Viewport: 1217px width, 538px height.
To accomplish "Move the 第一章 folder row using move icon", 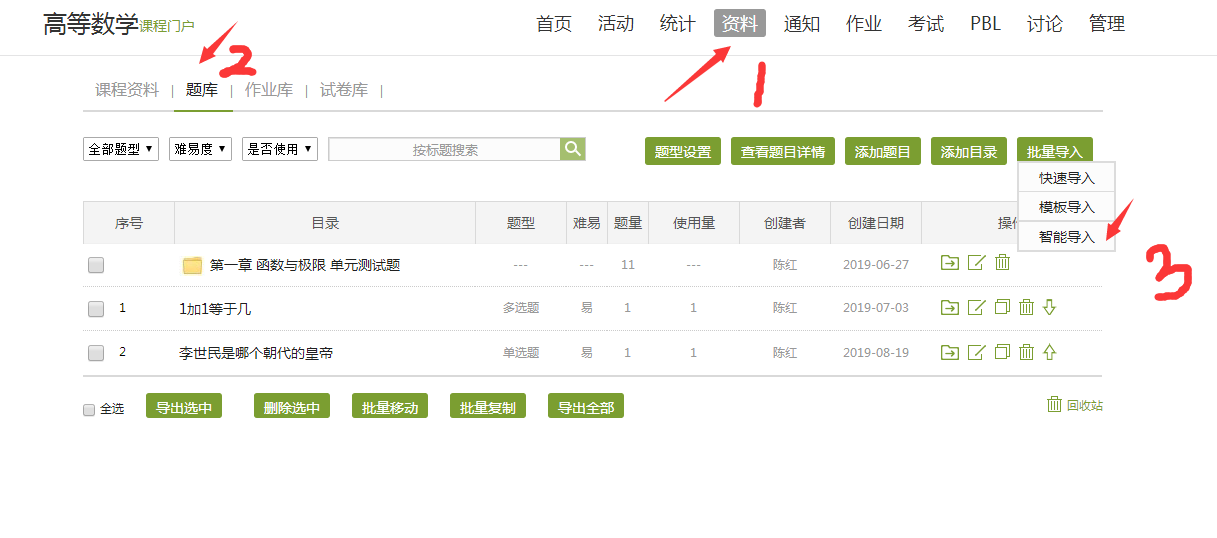I will tap(950, 263).
